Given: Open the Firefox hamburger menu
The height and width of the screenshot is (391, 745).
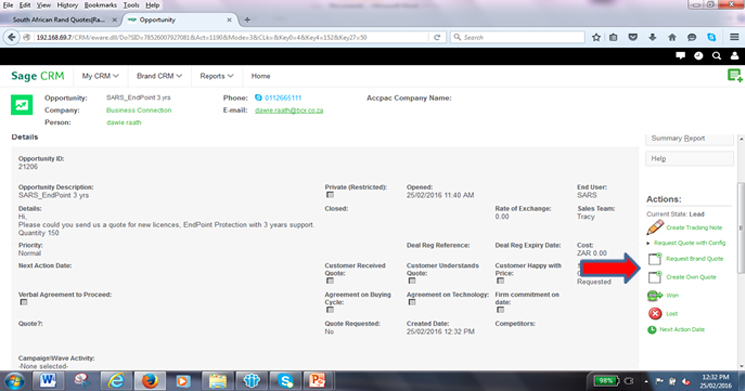Looking at the screenshot, I should coord(734,37).
